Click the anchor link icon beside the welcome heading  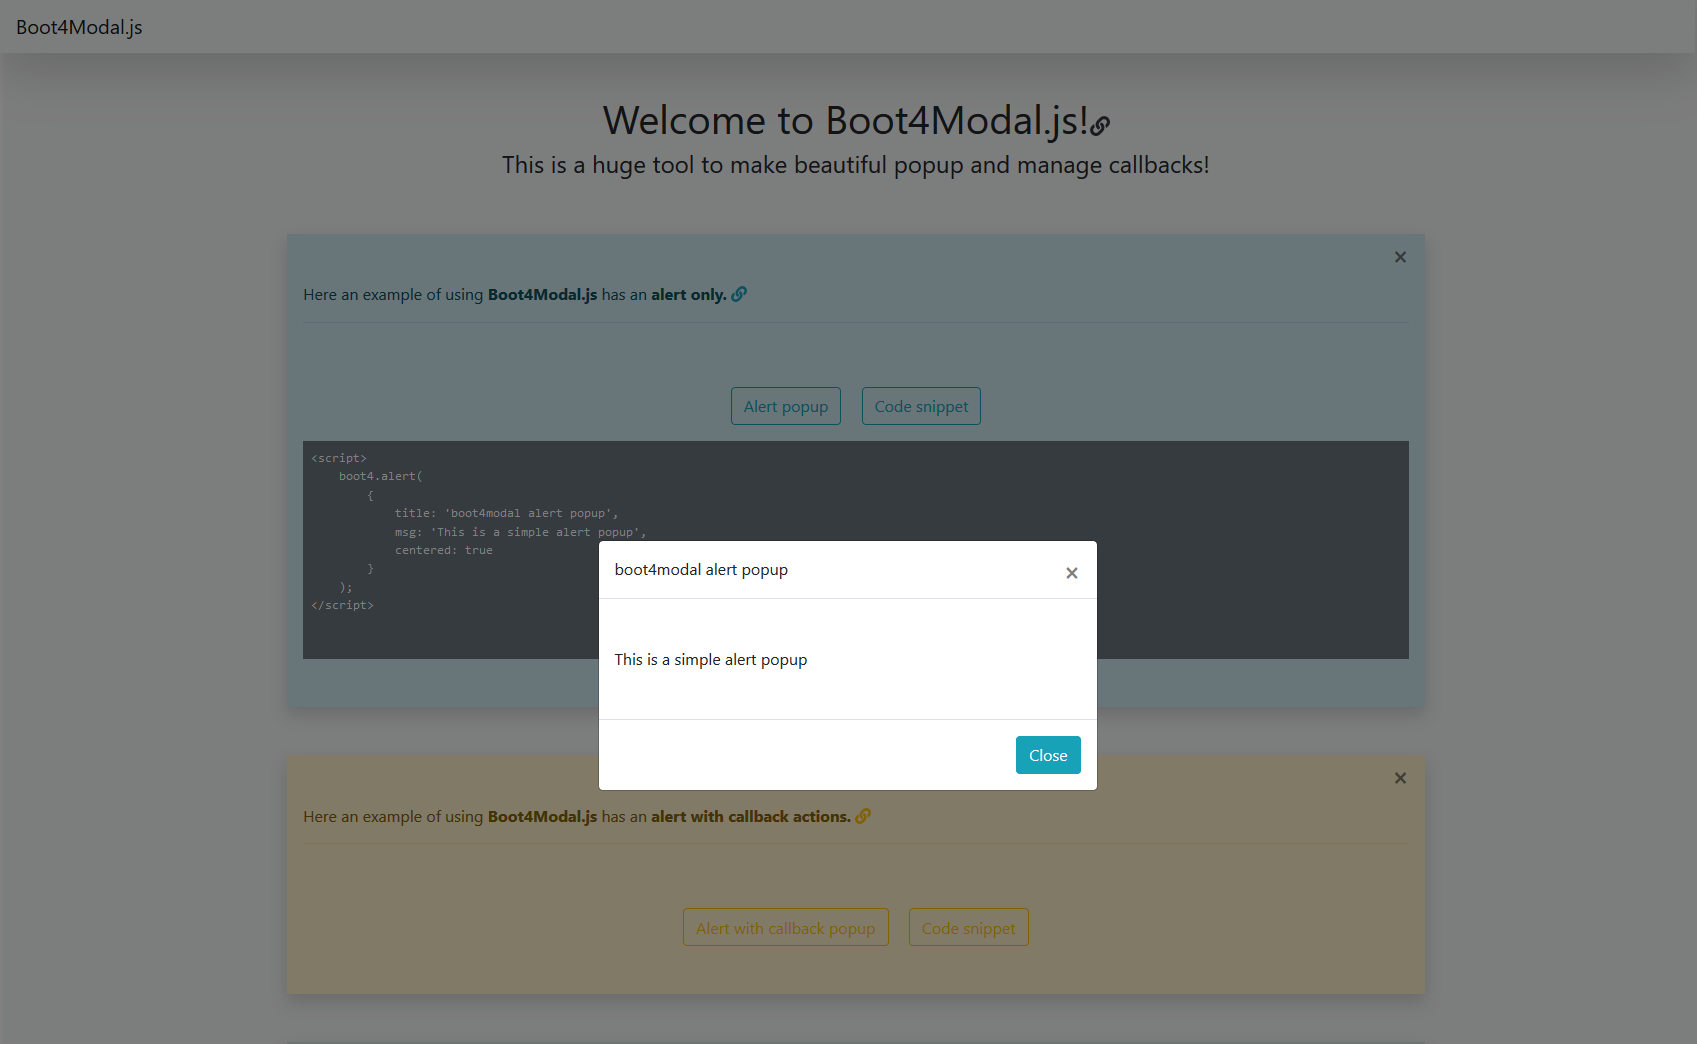click(1102, 125)
